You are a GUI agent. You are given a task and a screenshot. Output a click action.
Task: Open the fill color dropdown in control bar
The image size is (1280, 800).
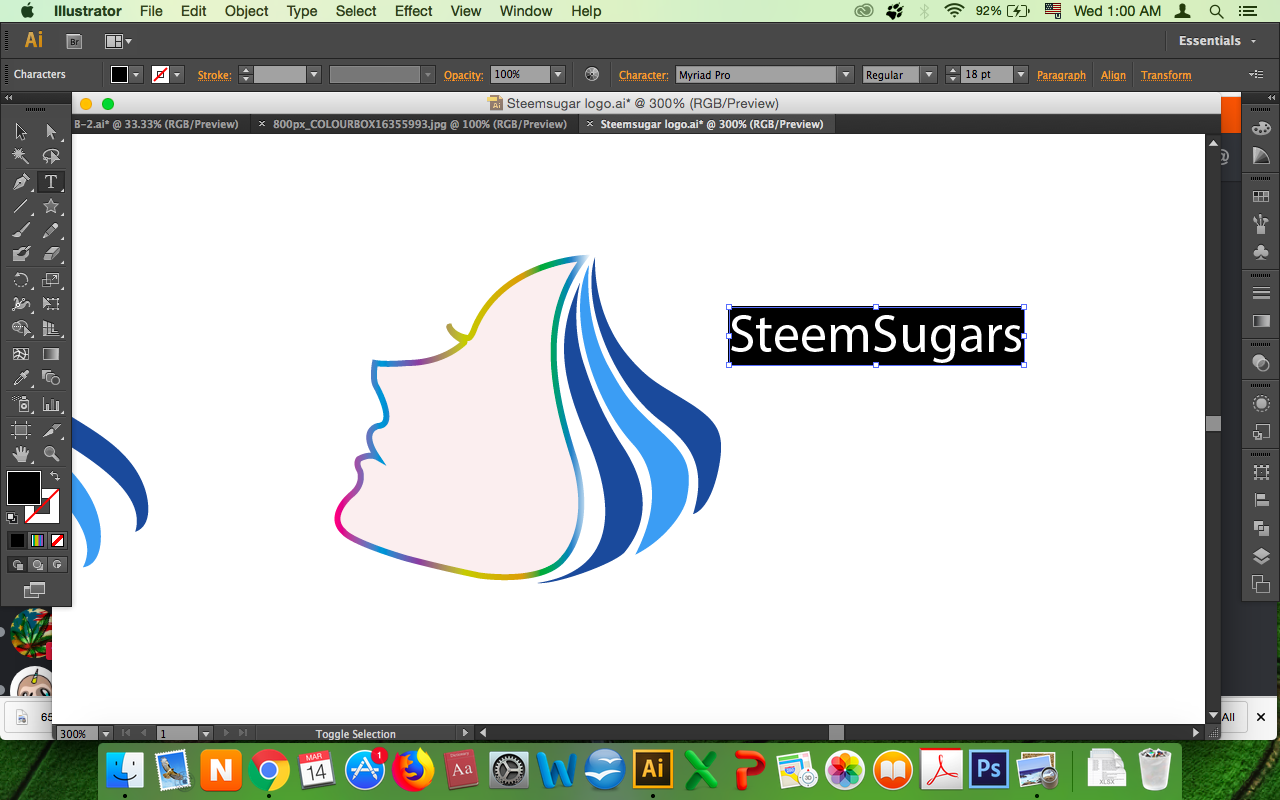(137, 75)
